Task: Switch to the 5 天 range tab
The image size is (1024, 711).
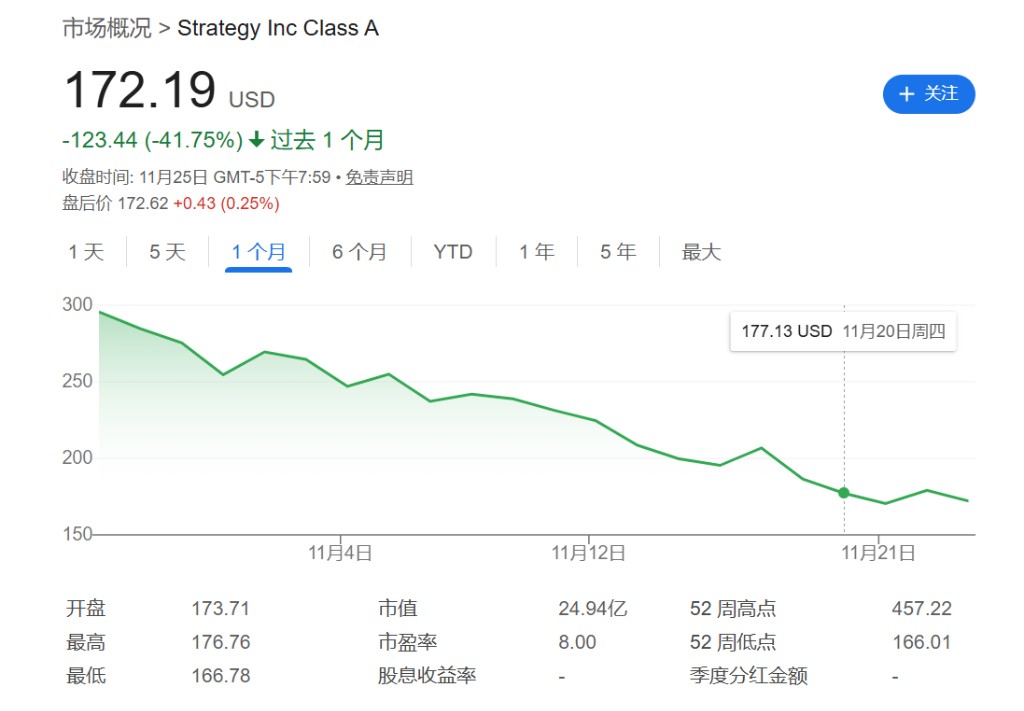Action: (168, 252)
